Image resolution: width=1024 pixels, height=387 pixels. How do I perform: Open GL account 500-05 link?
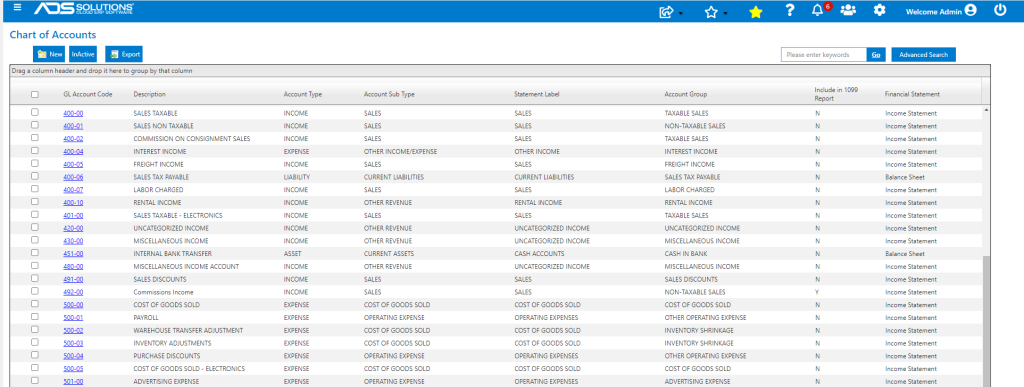(x=73, y=369)
